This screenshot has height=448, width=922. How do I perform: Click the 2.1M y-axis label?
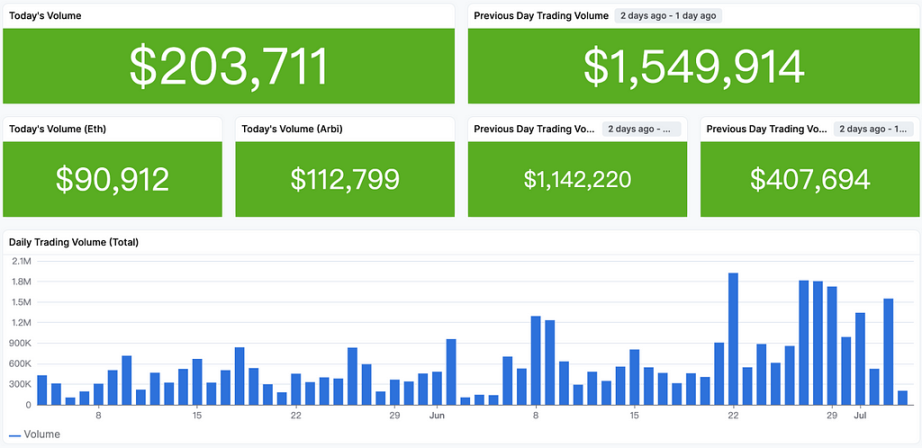click(21, 260)
